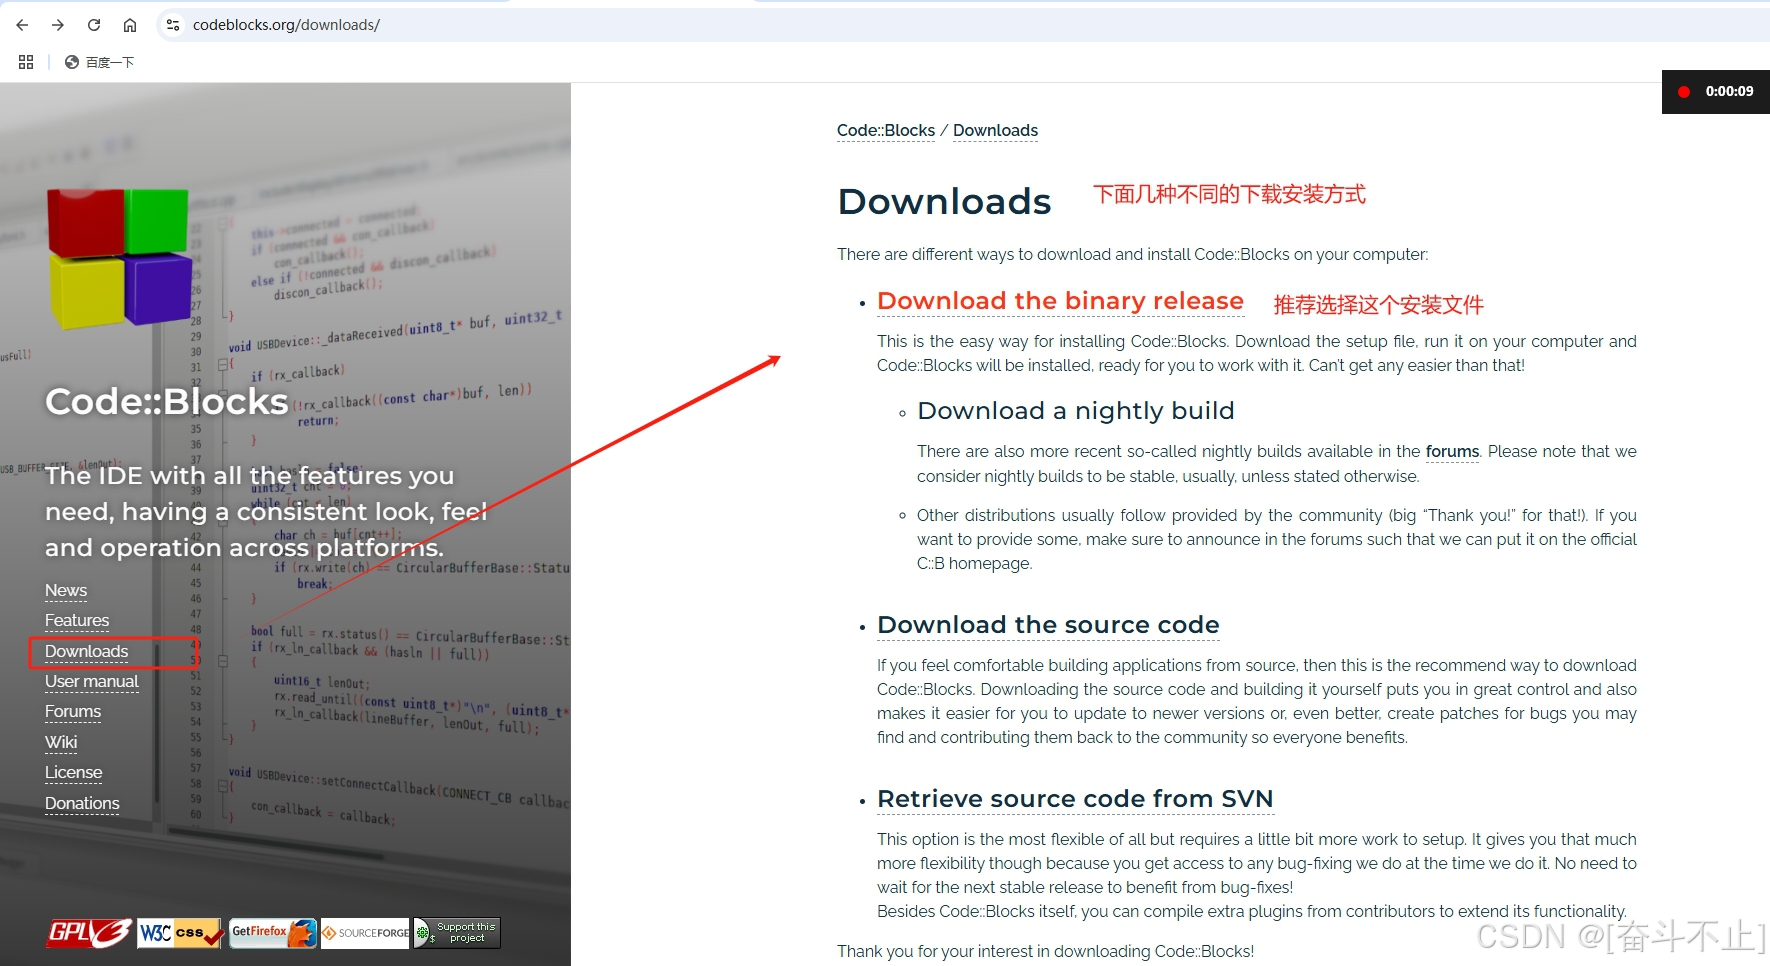Open the User manual sidebar link
The height and width of the screenshot is (966, 1770).
click(92, 682)
